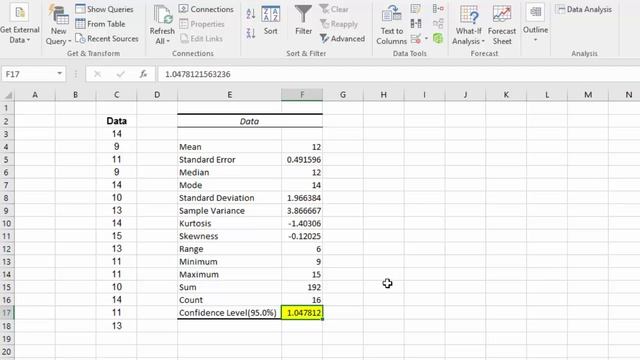Select column E header
This screenshot has width=640, height=360.
coord(229,95)
